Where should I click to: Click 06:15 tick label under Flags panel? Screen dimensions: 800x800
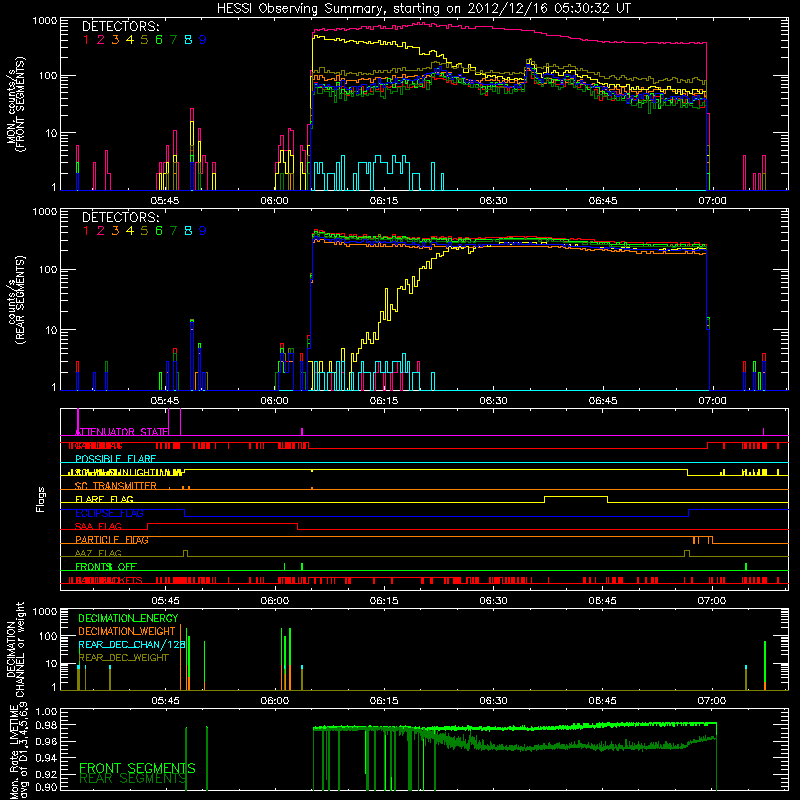point(384,601)
